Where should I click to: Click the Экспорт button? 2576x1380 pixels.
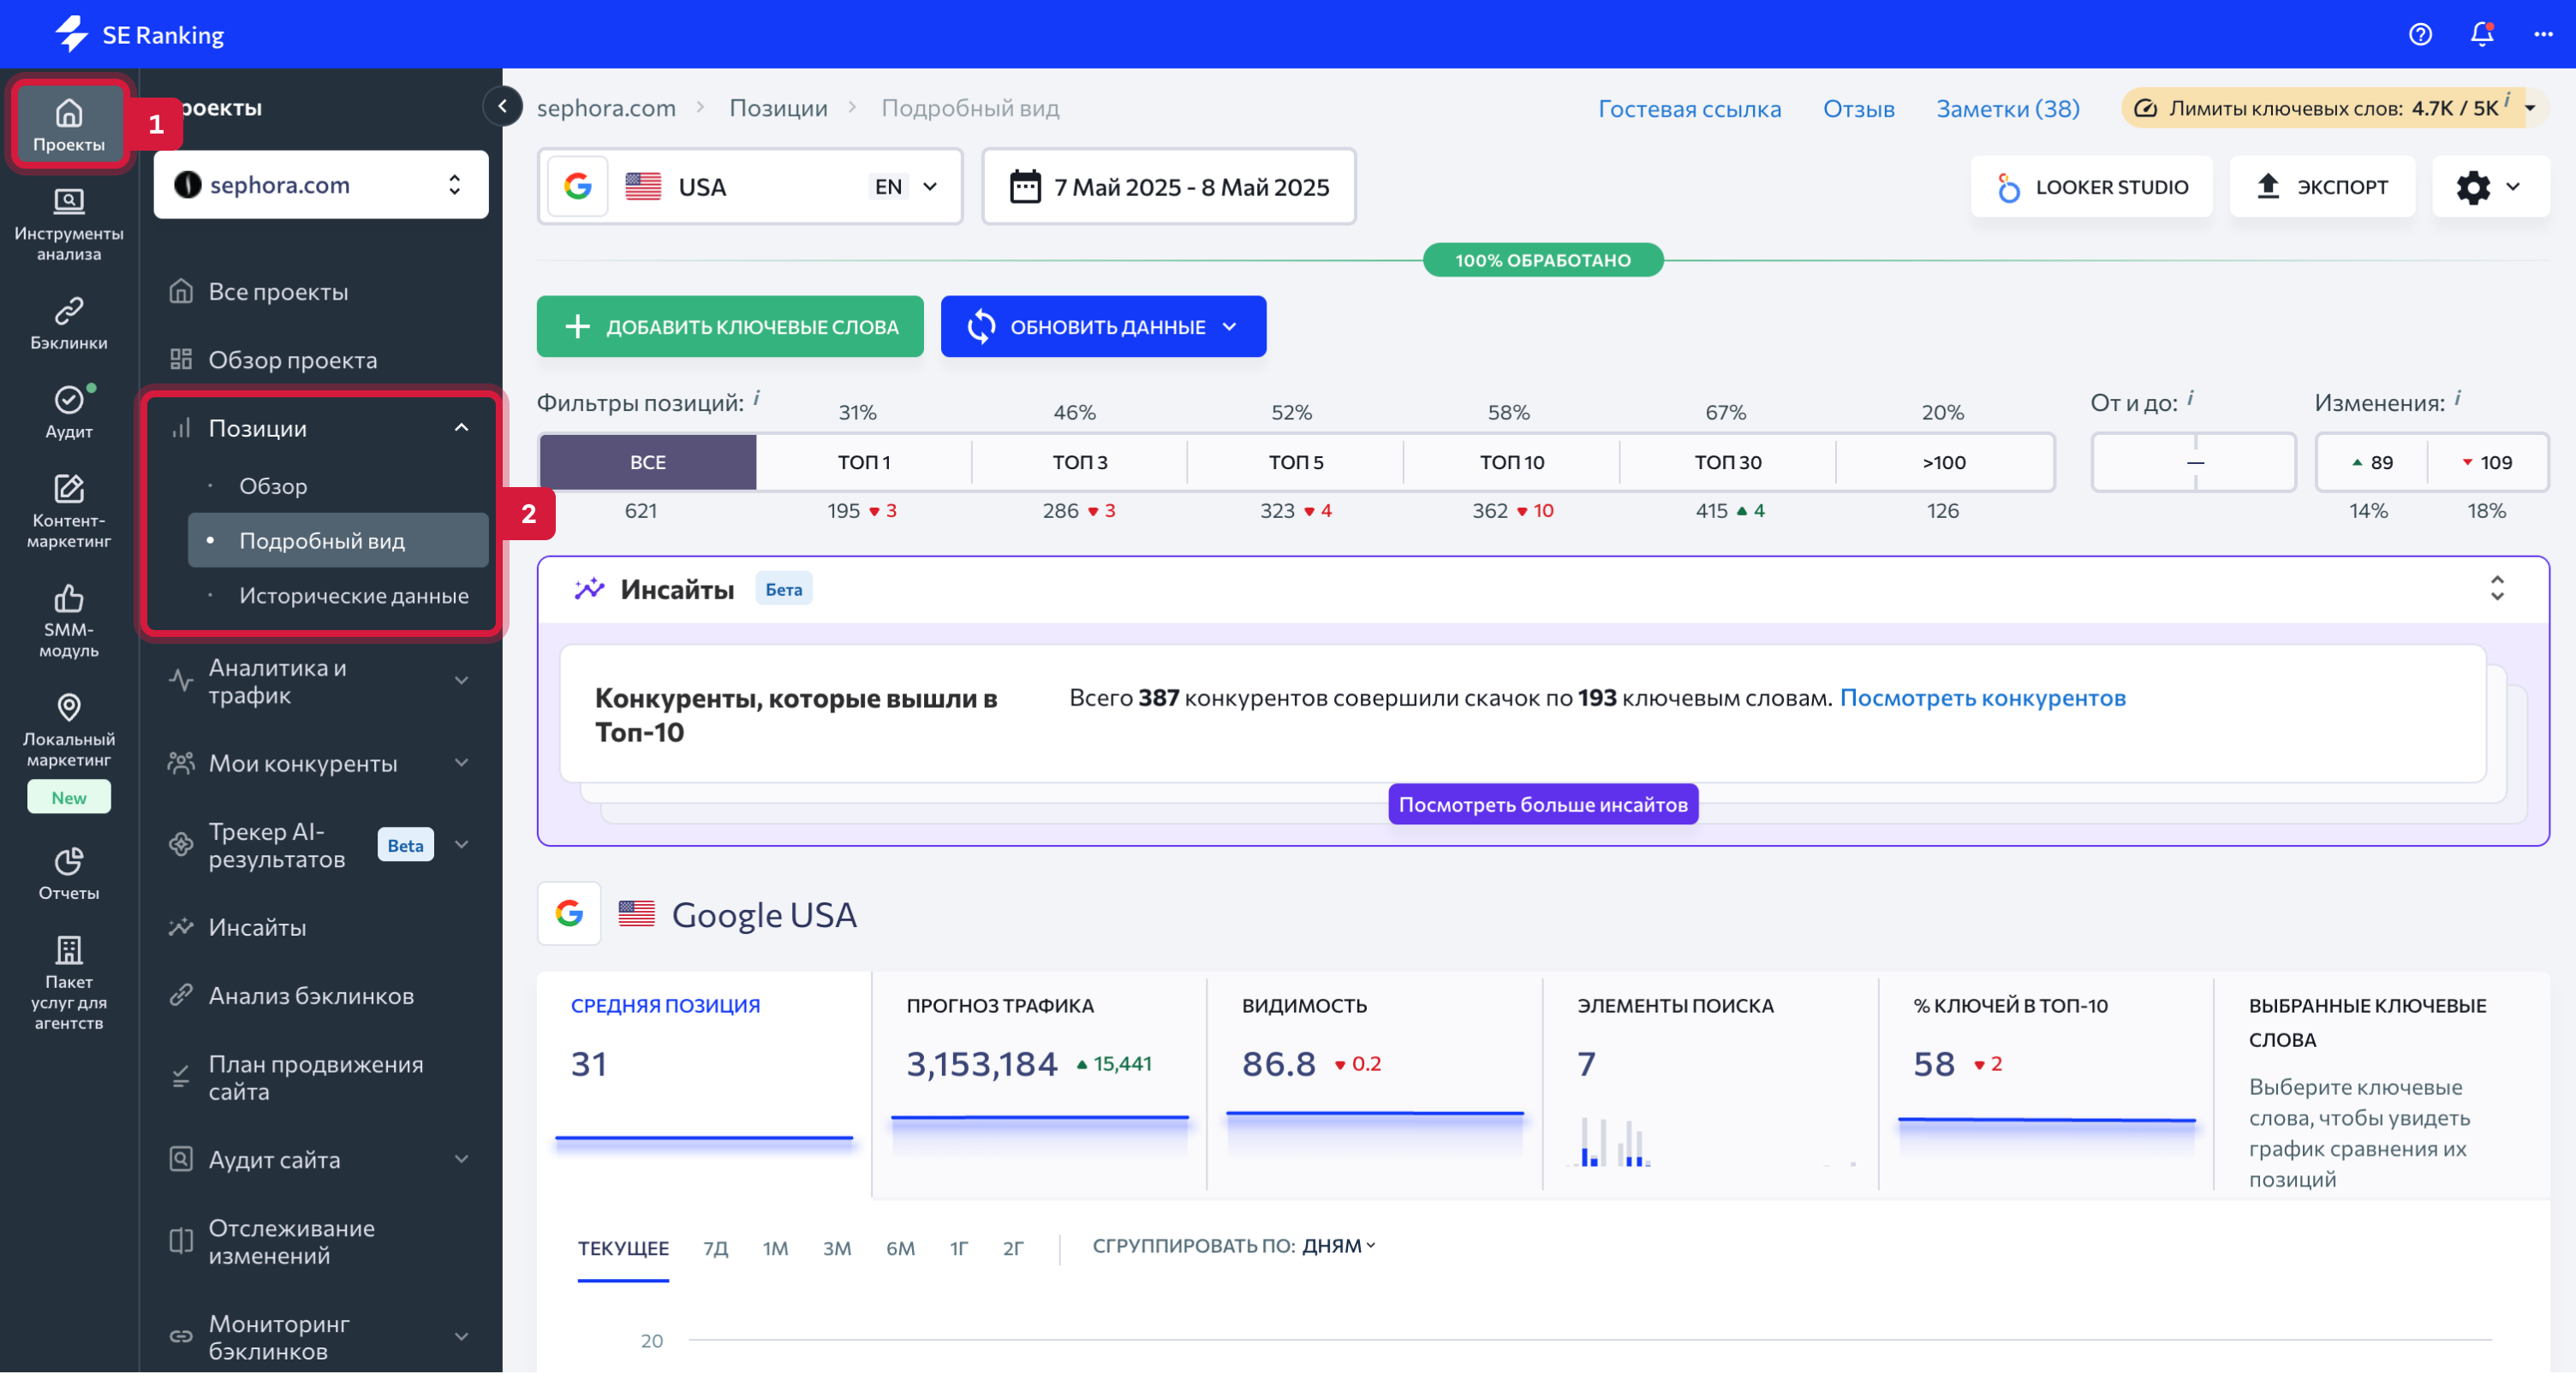pos(2322,187)
